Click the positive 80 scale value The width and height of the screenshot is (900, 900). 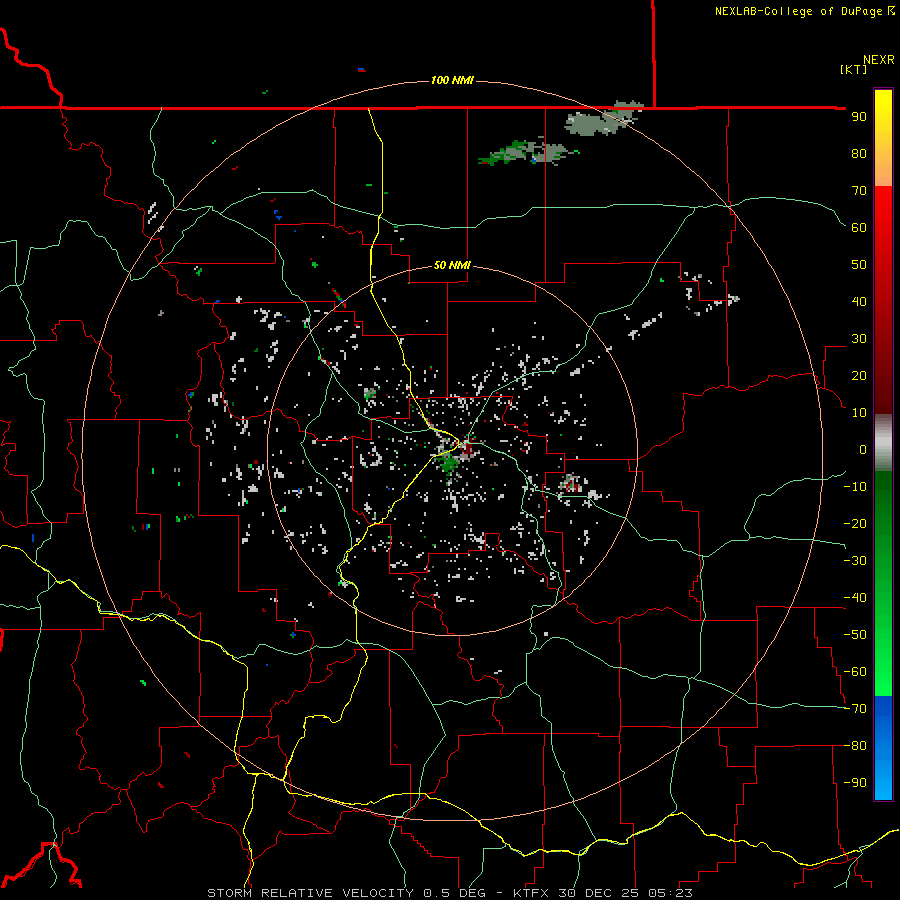[x=859, y=153]
